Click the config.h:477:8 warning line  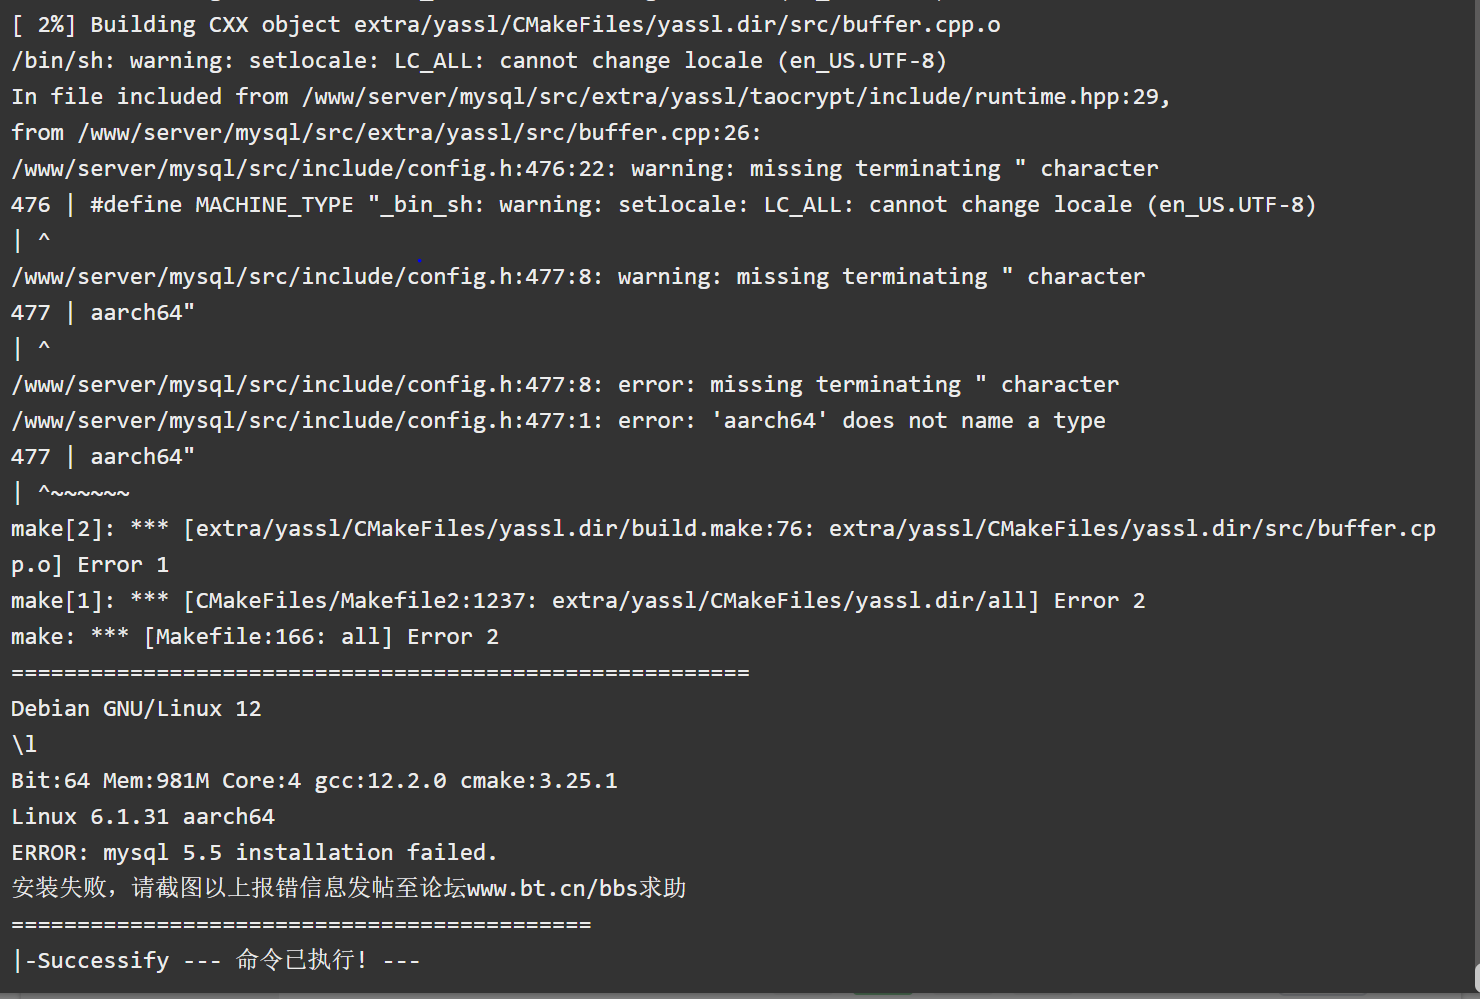(578, 276)
